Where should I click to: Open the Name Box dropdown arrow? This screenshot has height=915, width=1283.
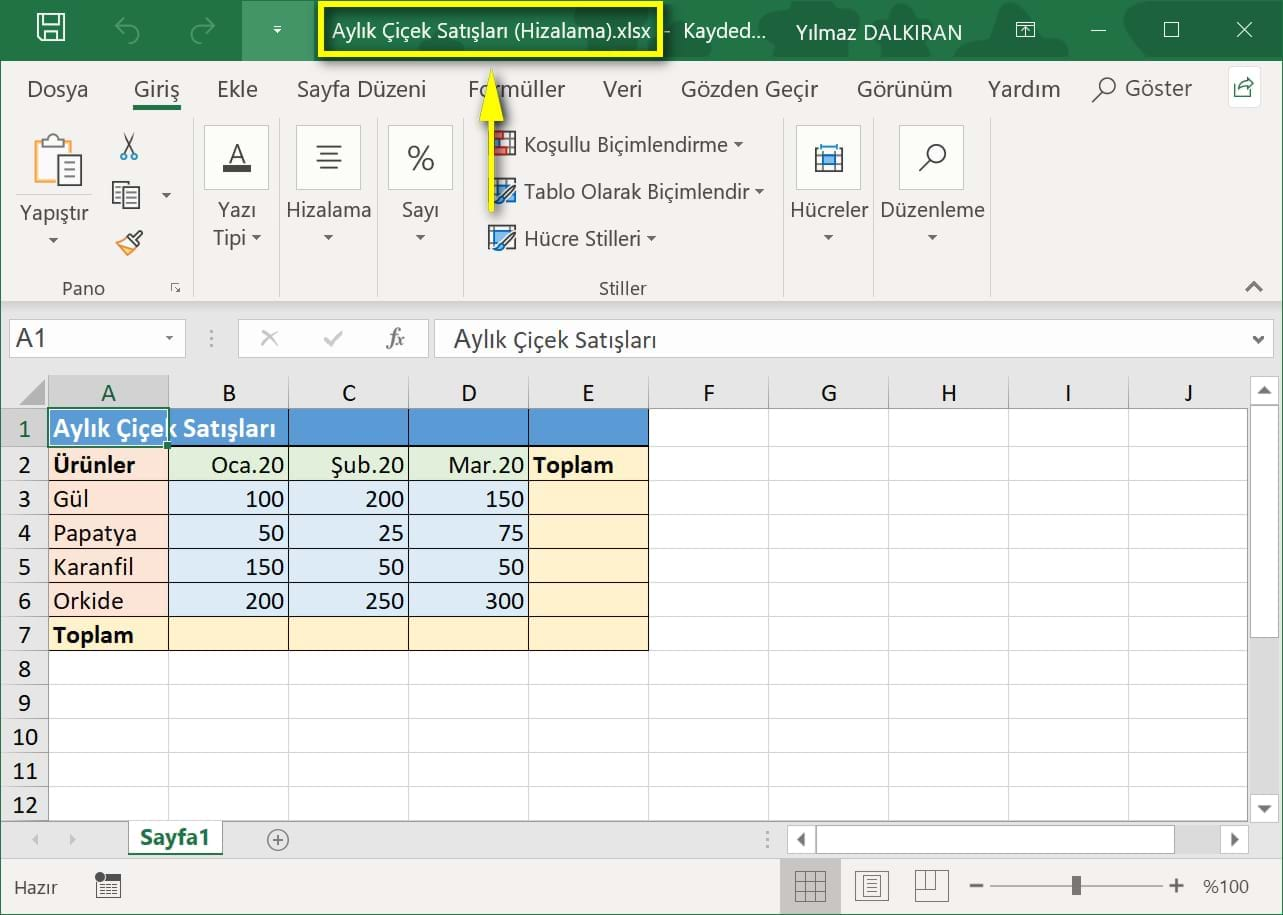(x=170, y=339)
